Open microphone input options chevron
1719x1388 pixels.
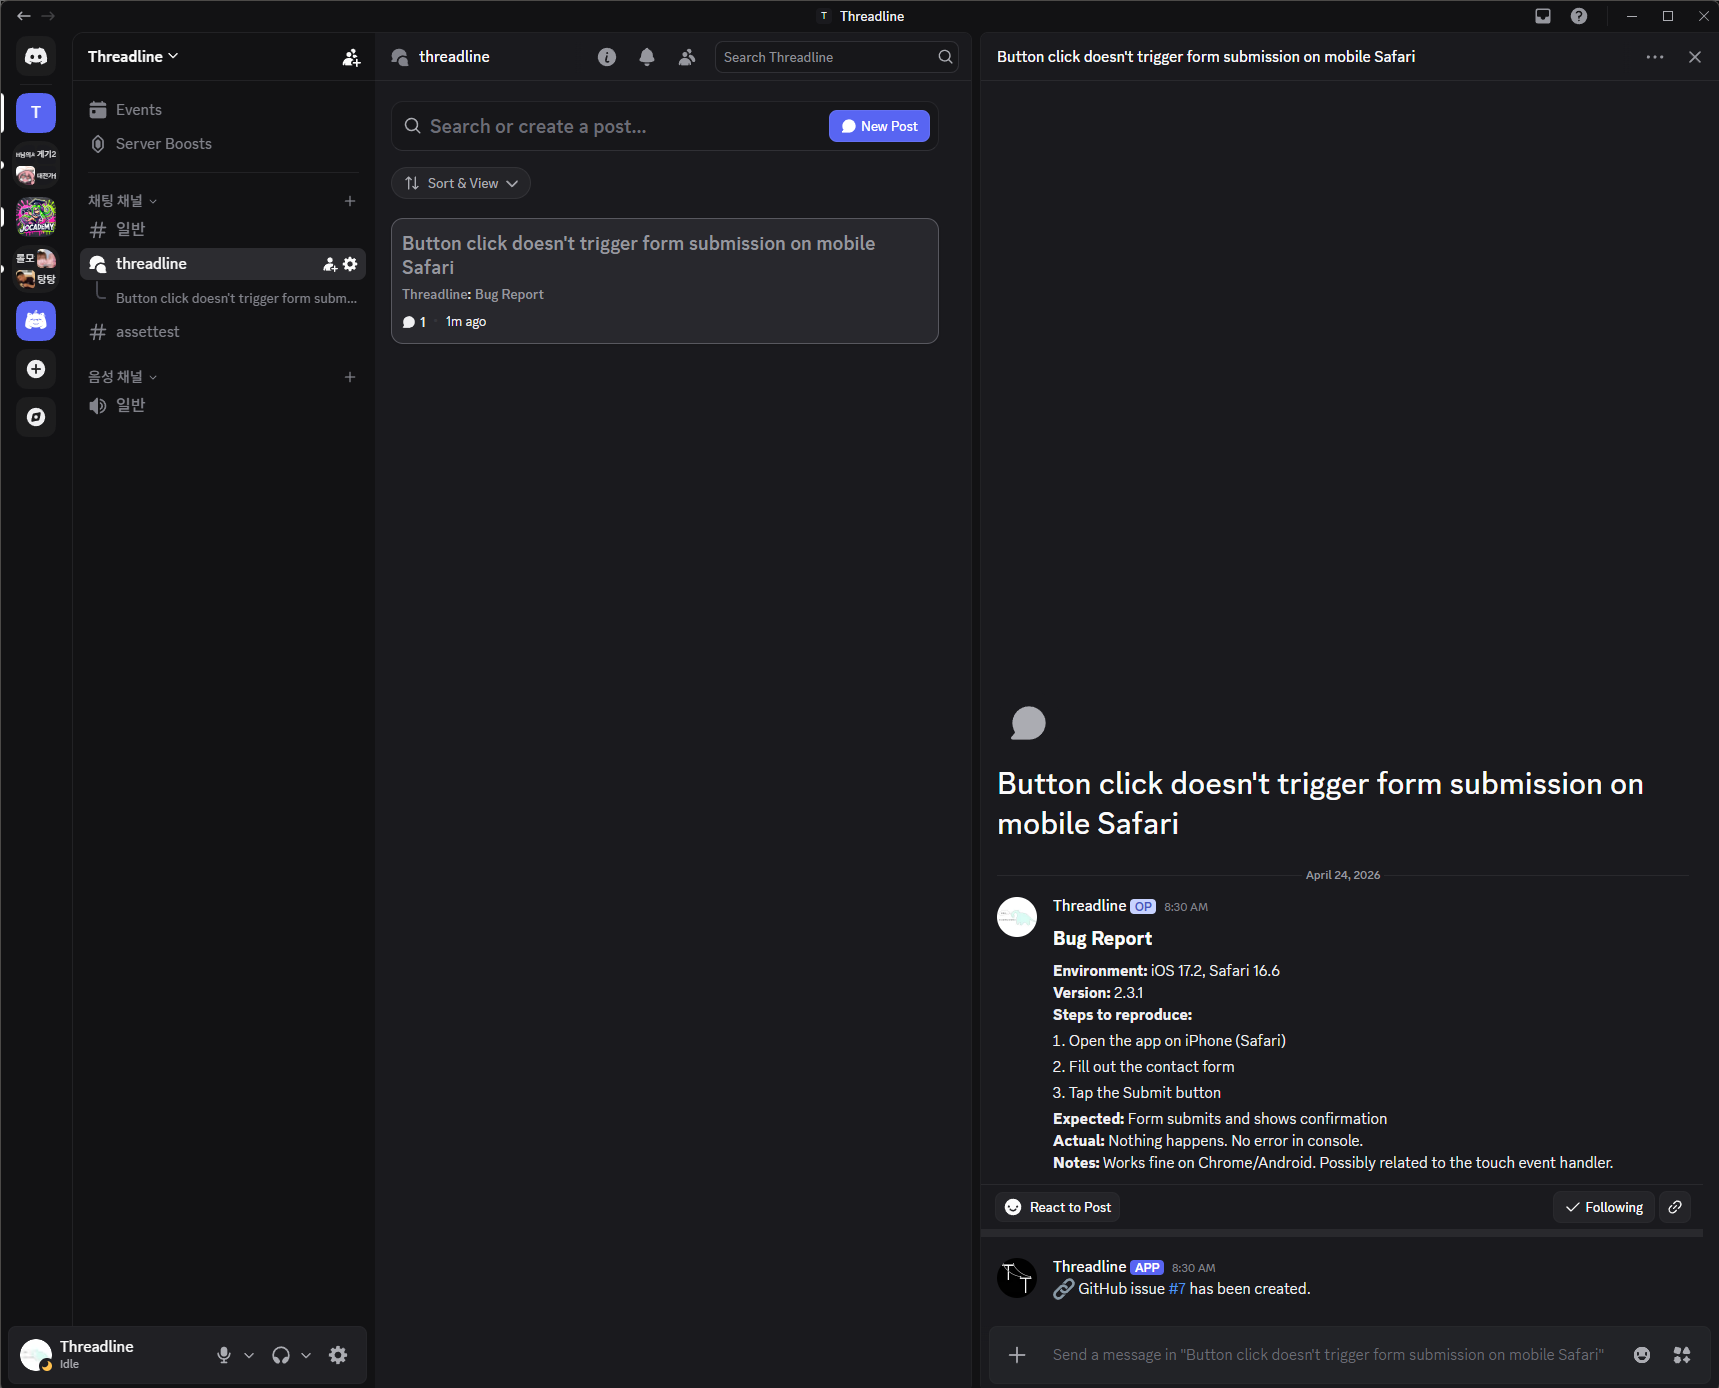[249, 1355]
